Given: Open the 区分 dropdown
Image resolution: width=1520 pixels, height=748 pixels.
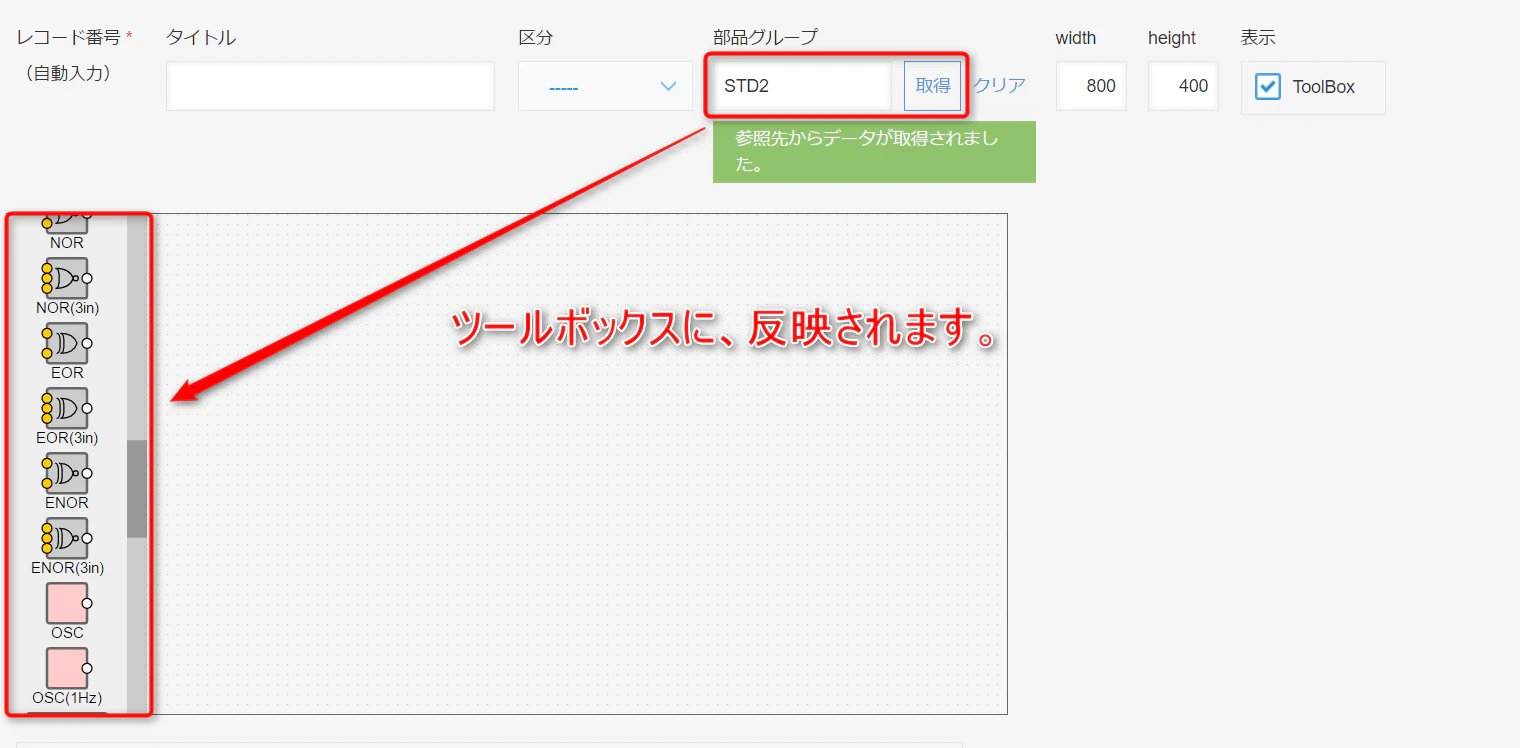Looking at the screenshot, I should click(x=605, y=86).
